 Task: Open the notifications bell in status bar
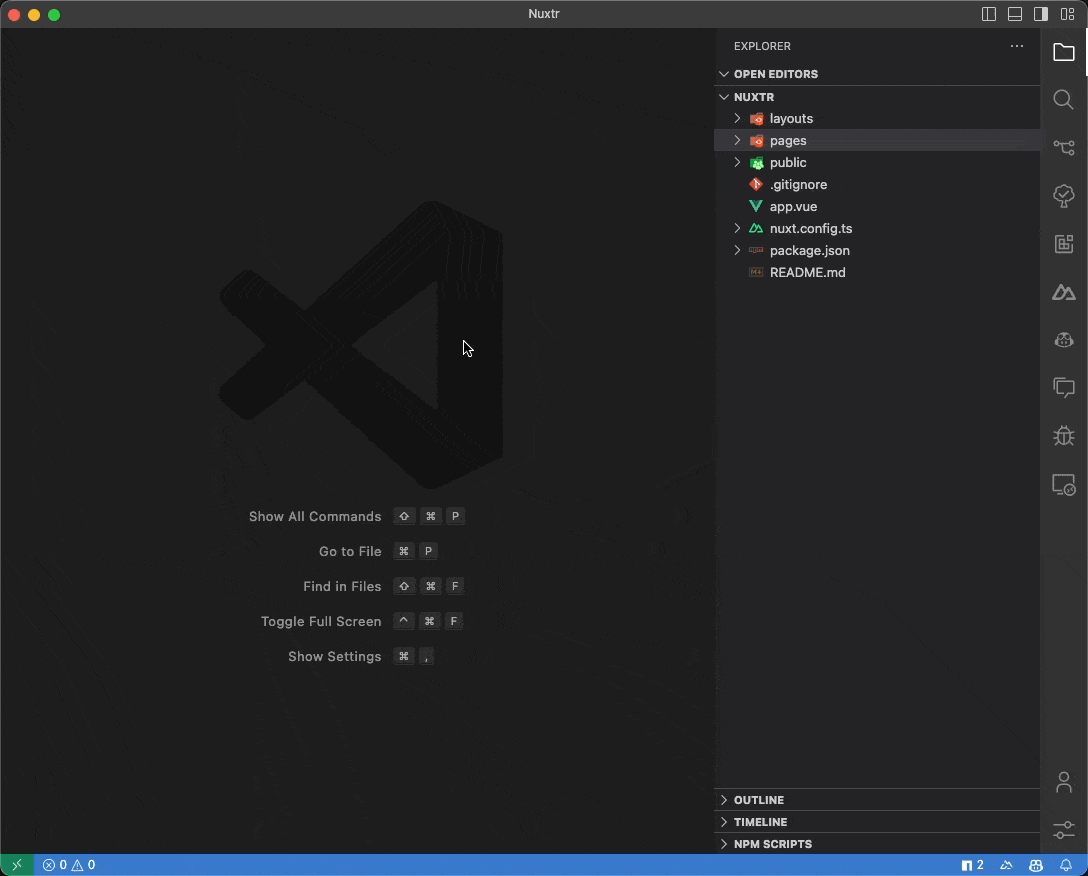point(1066,865)
